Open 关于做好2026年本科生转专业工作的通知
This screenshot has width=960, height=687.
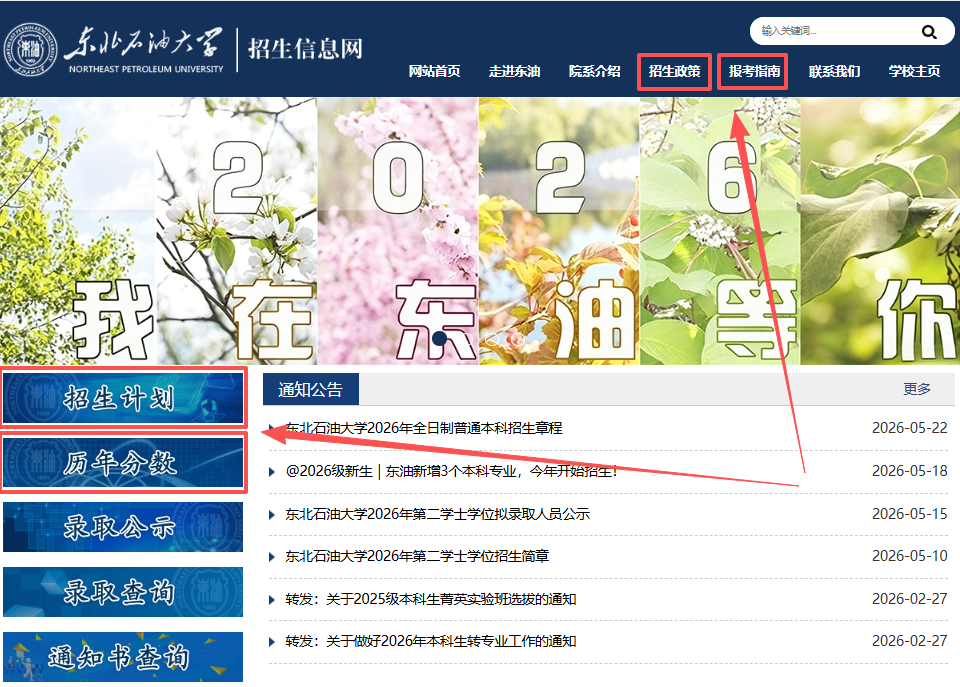[430, 642]
